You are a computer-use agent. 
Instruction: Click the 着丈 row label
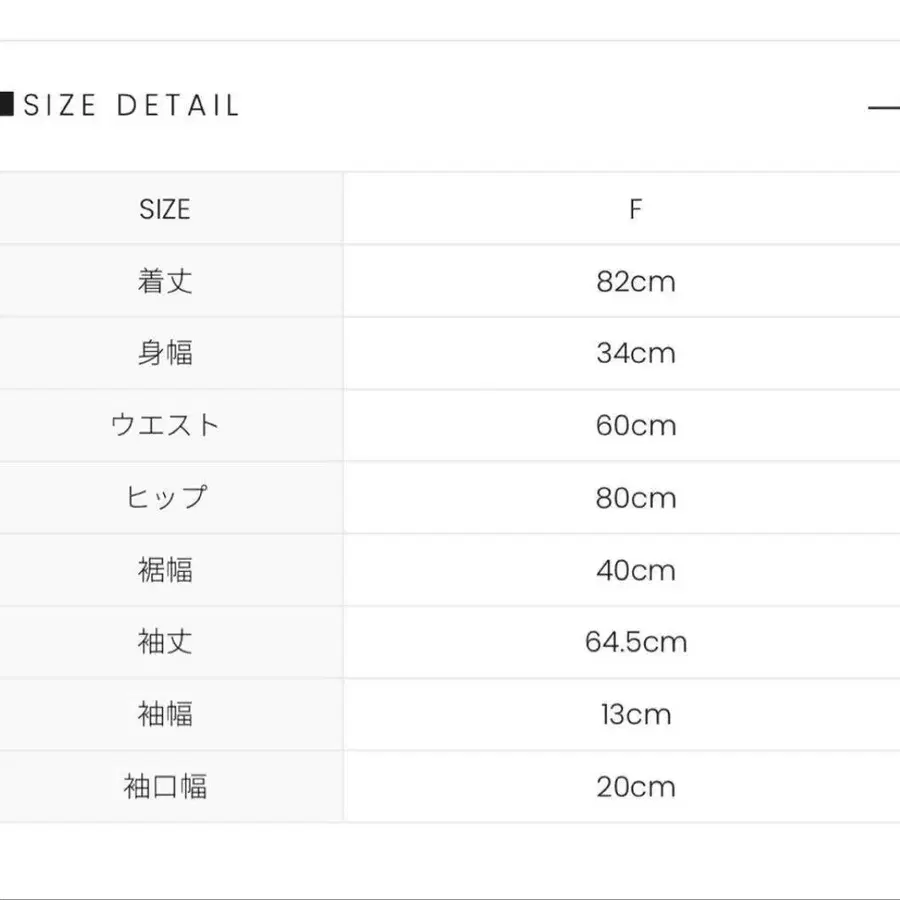click(165, 281)
